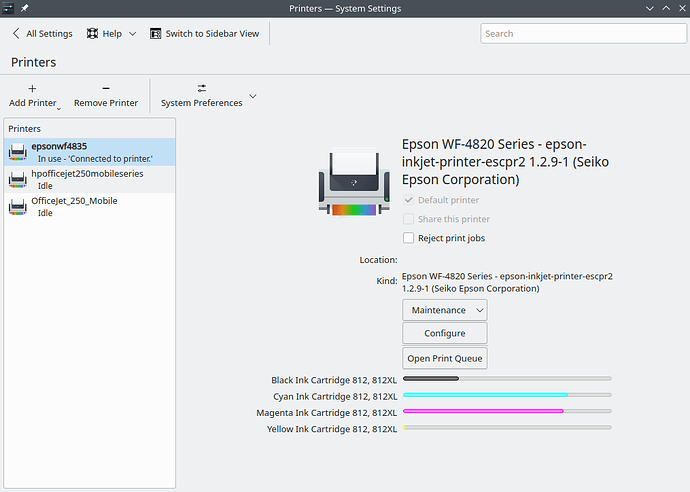The height and width of the screenshot is (492, 690).
Task: Toggle the Default printer checkbox
Action: pyautogui.click(x=408, y=200)
